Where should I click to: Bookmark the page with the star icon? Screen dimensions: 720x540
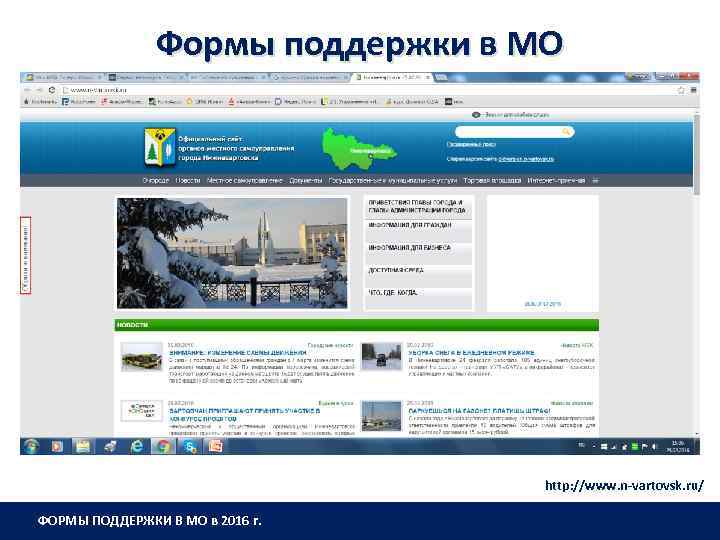pos(681,90)
